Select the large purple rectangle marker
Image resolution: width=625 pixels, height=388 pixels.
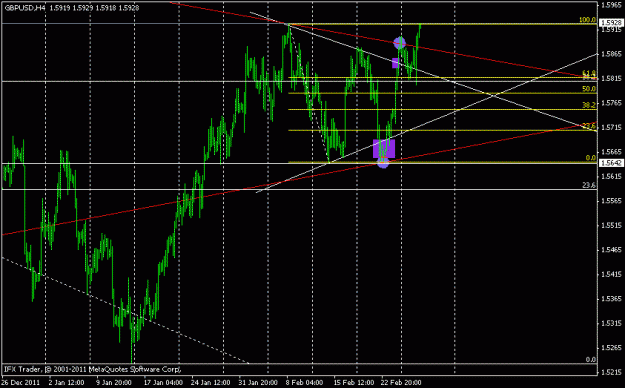coord(384,149)
